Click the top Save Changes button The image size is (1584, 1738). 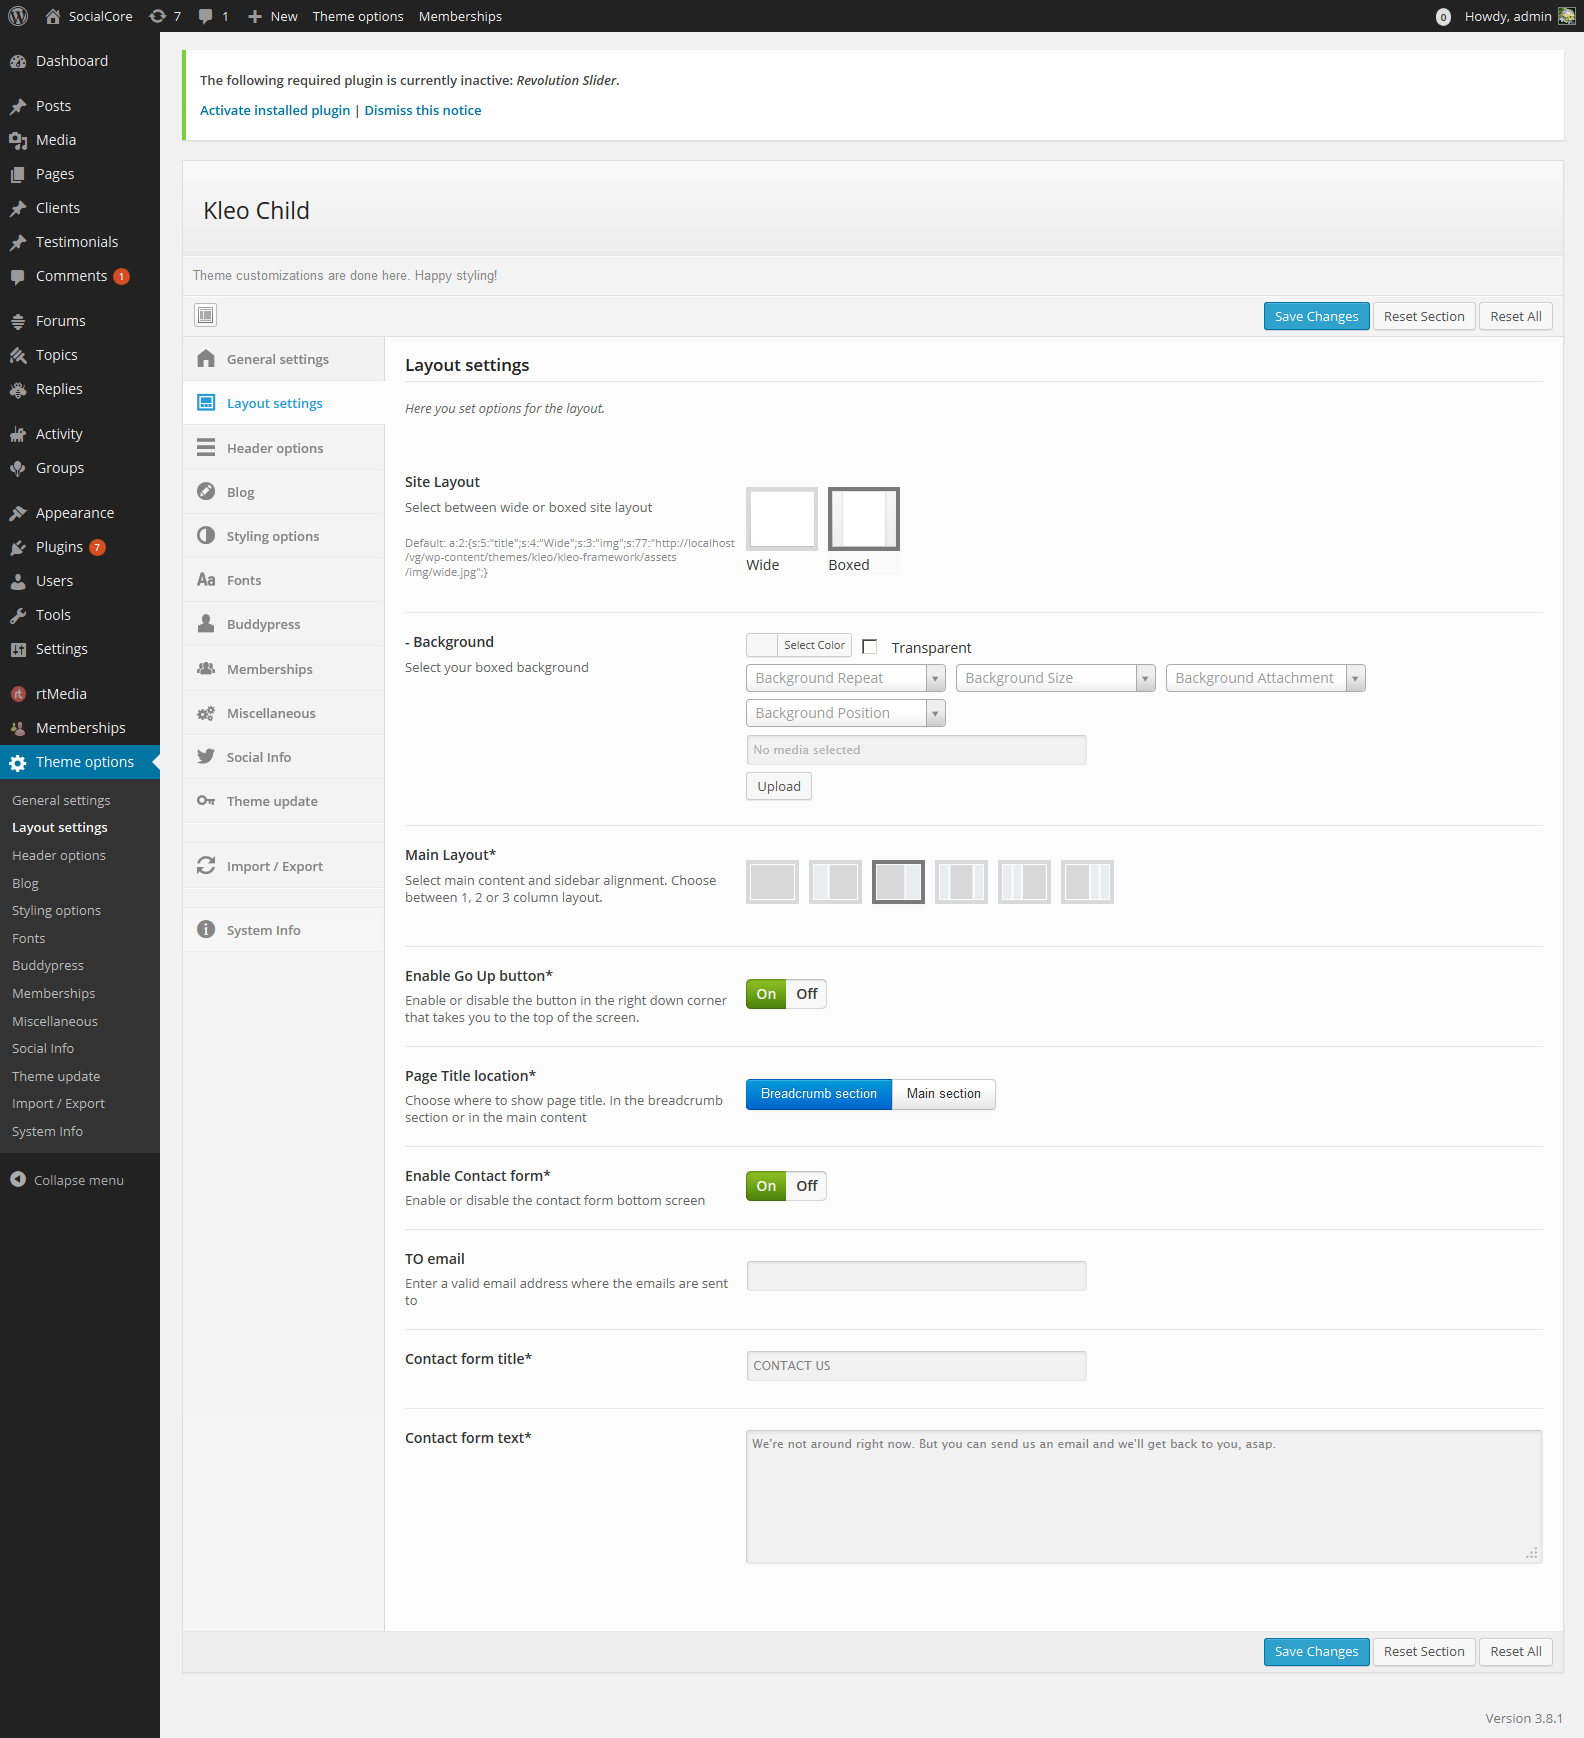point(1316,316)
